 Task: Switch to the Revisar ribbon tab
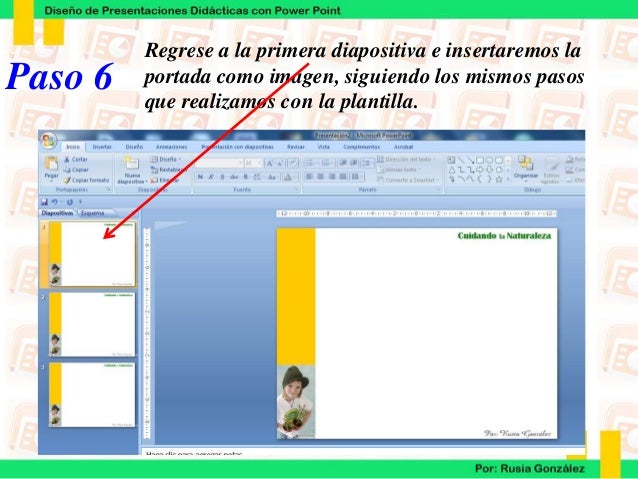296,147
